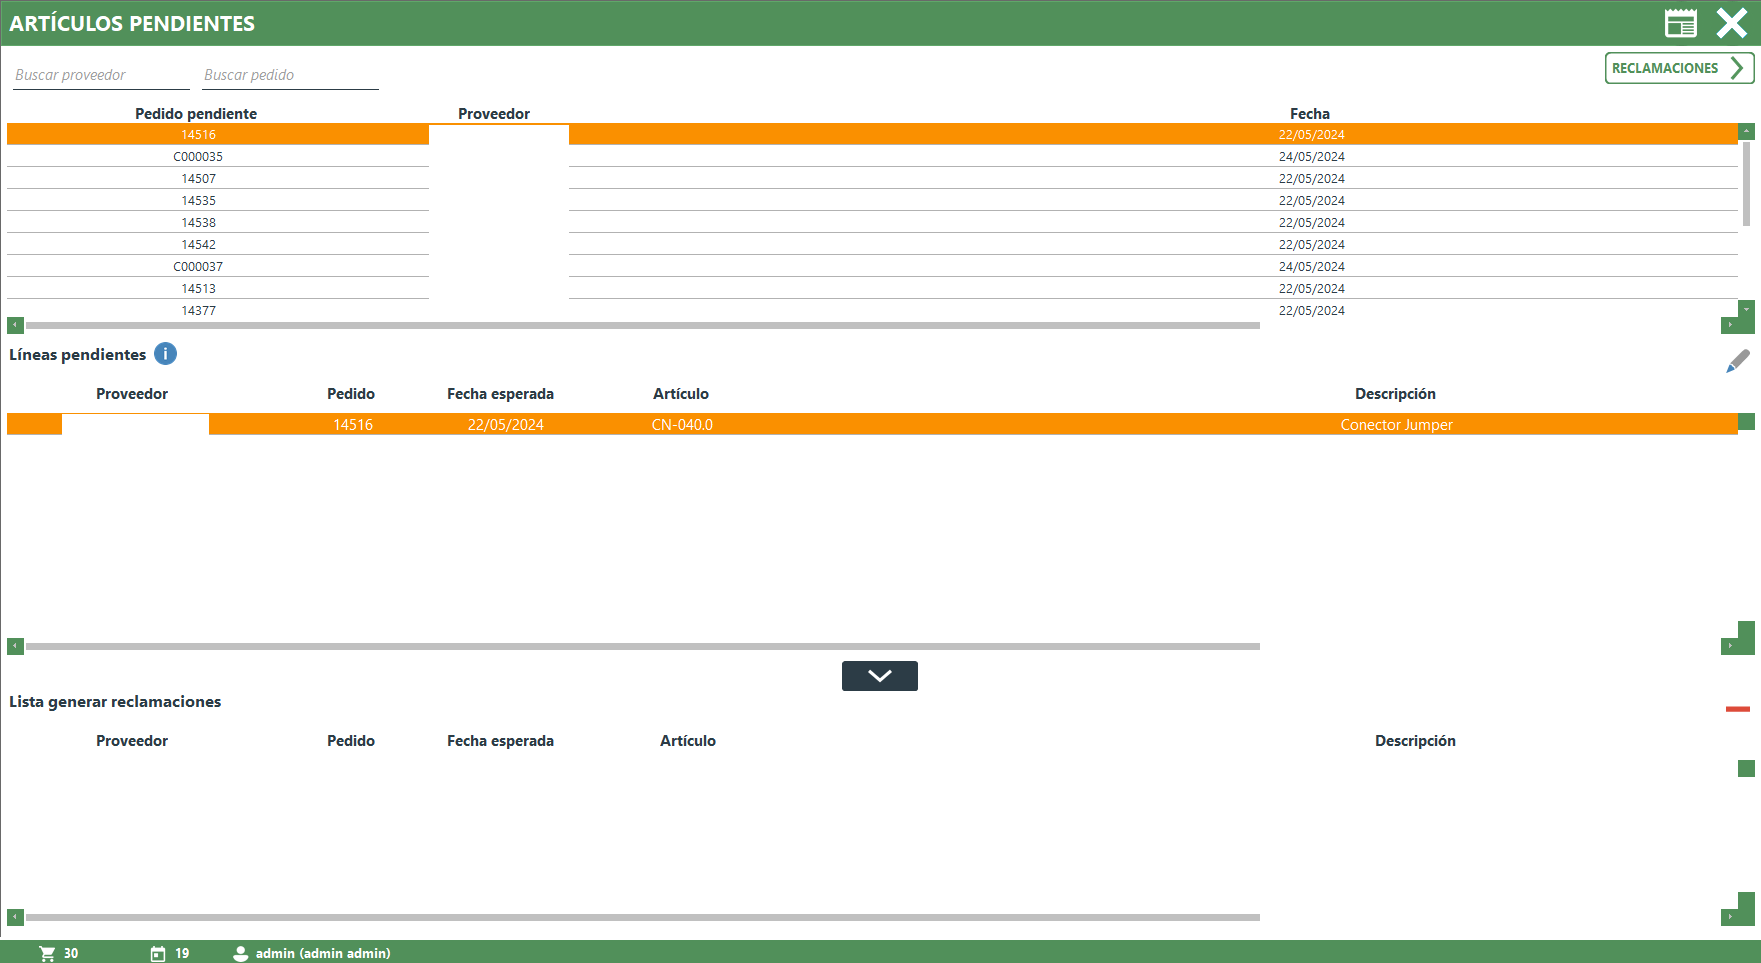This screenshot has width=1761, height=963.
Task: Sort by Pedido pendiente column header
Action: pyautogui.click(x=196, y=114)
